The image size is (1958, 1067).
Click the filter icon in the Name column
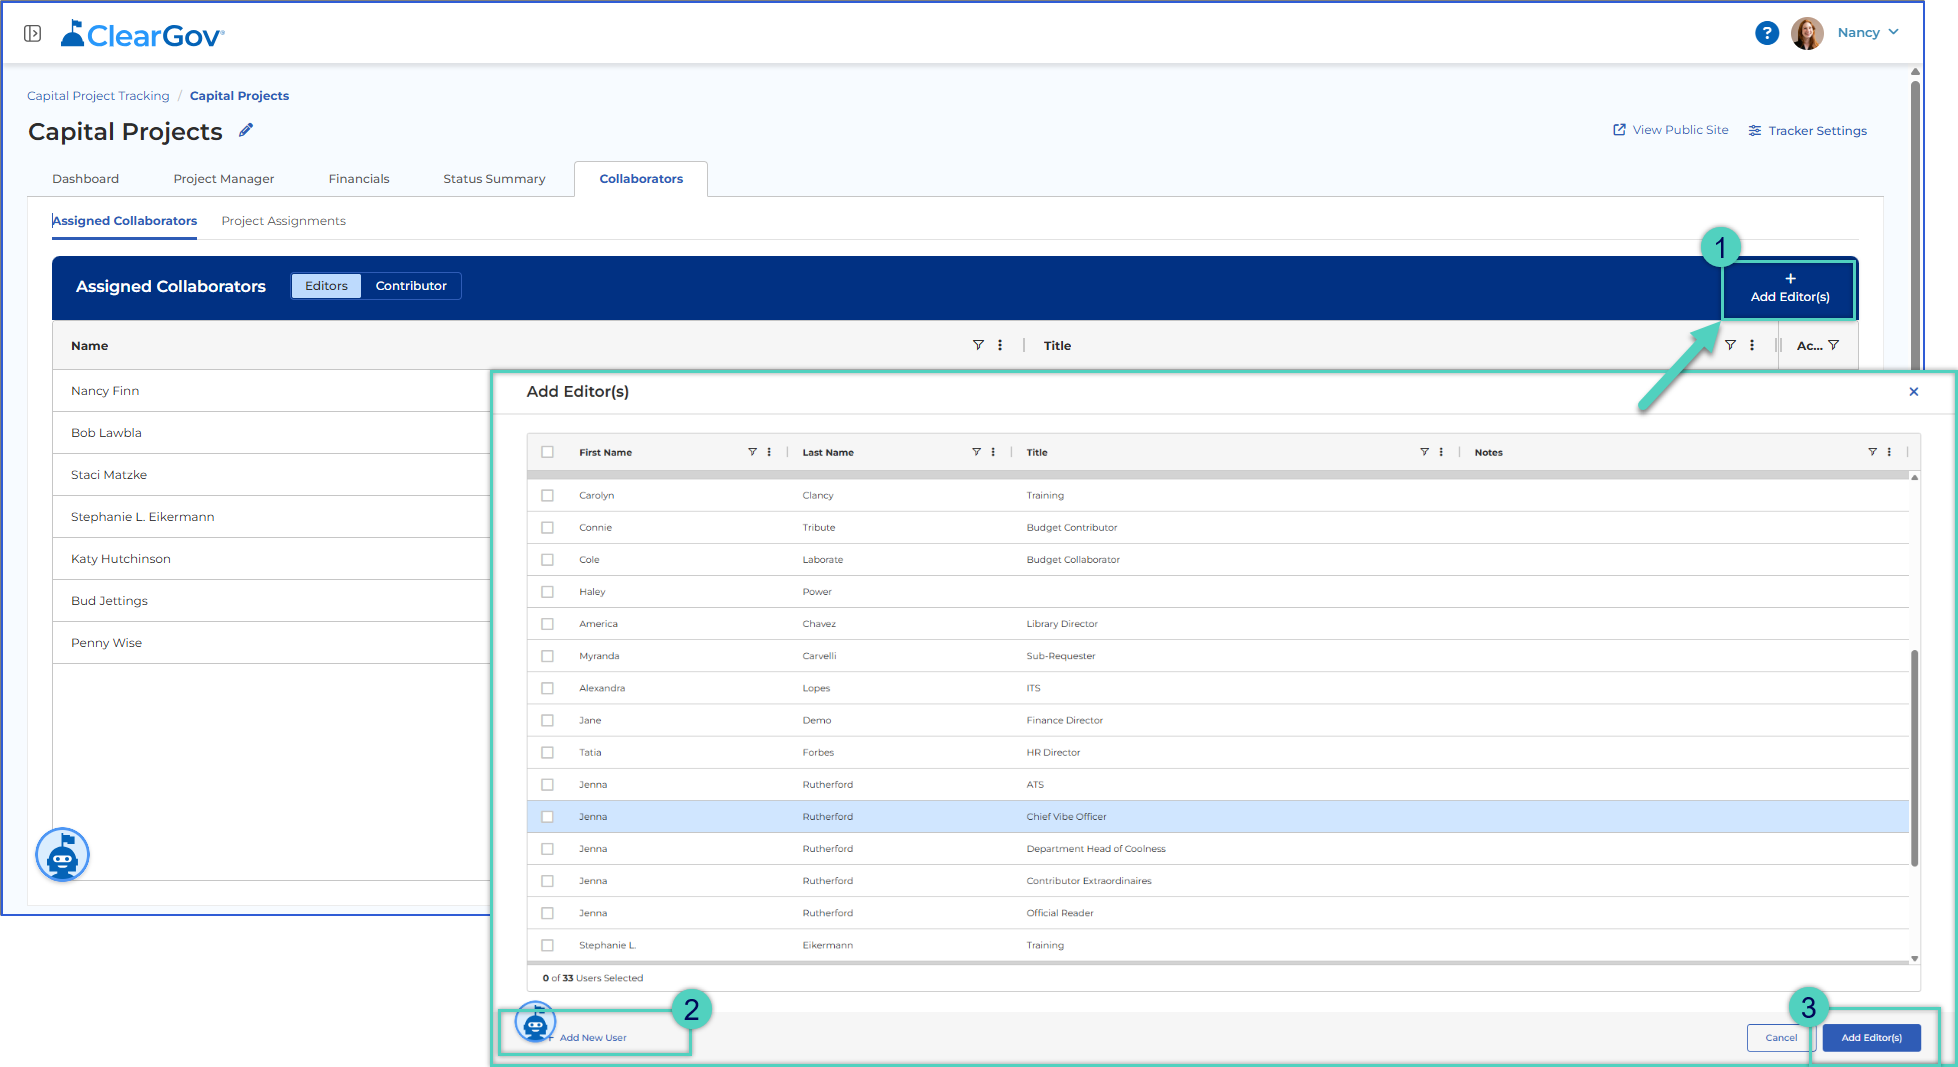(x=978, y=345)
